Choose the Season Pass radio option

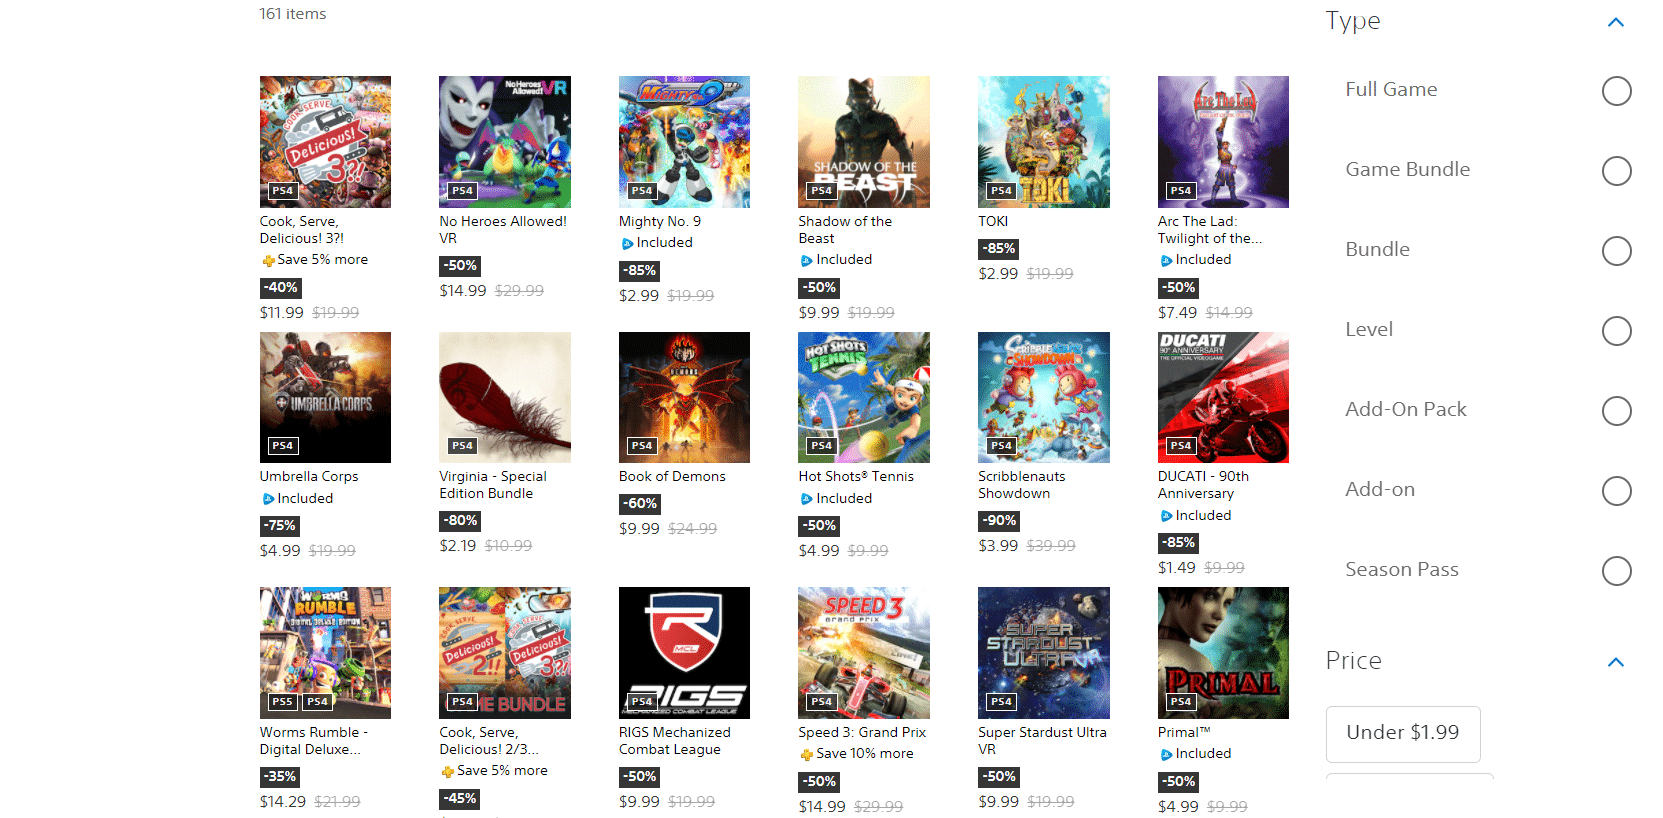(1616, 571)
